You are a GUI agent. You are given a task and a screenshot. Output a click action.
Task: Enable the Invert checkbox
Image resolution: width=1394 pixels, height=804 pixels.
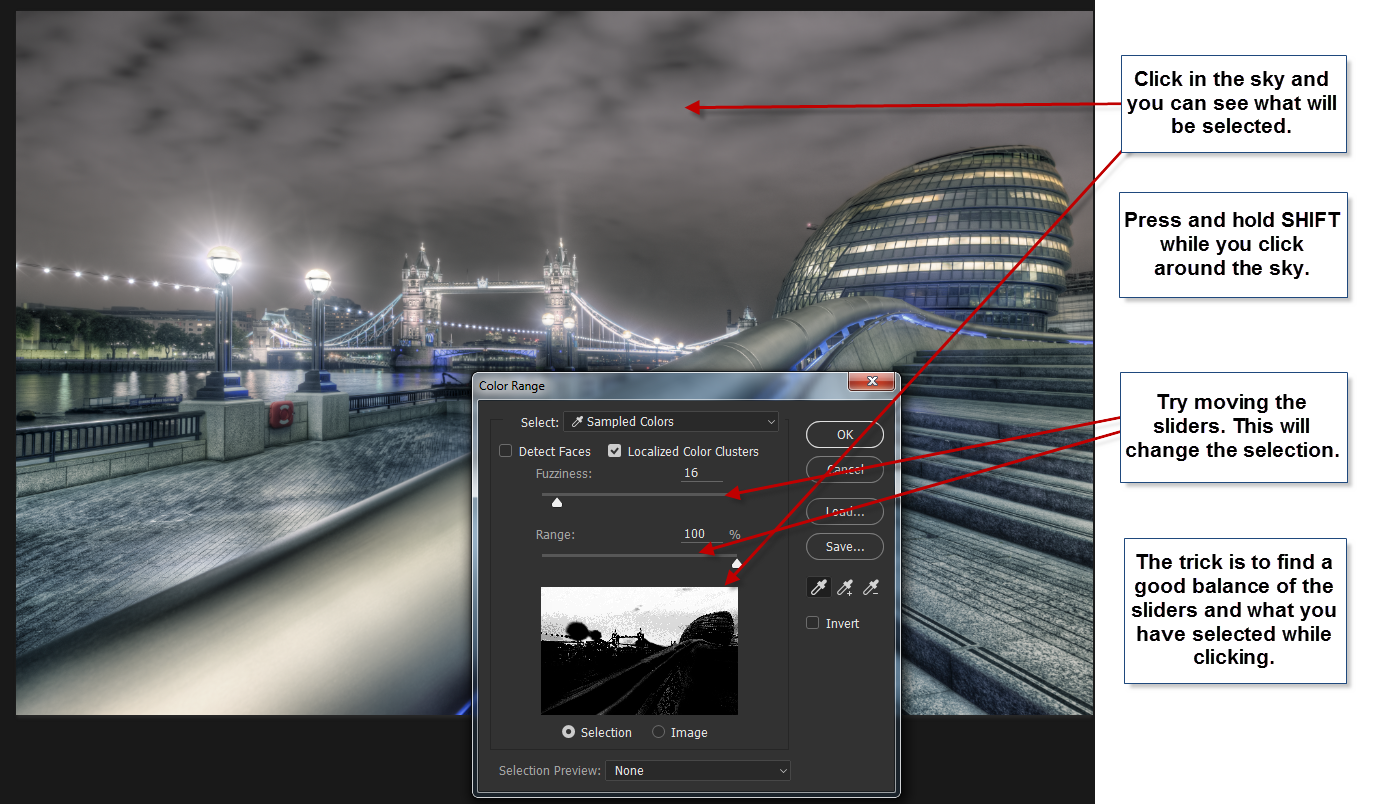[812, 622]
